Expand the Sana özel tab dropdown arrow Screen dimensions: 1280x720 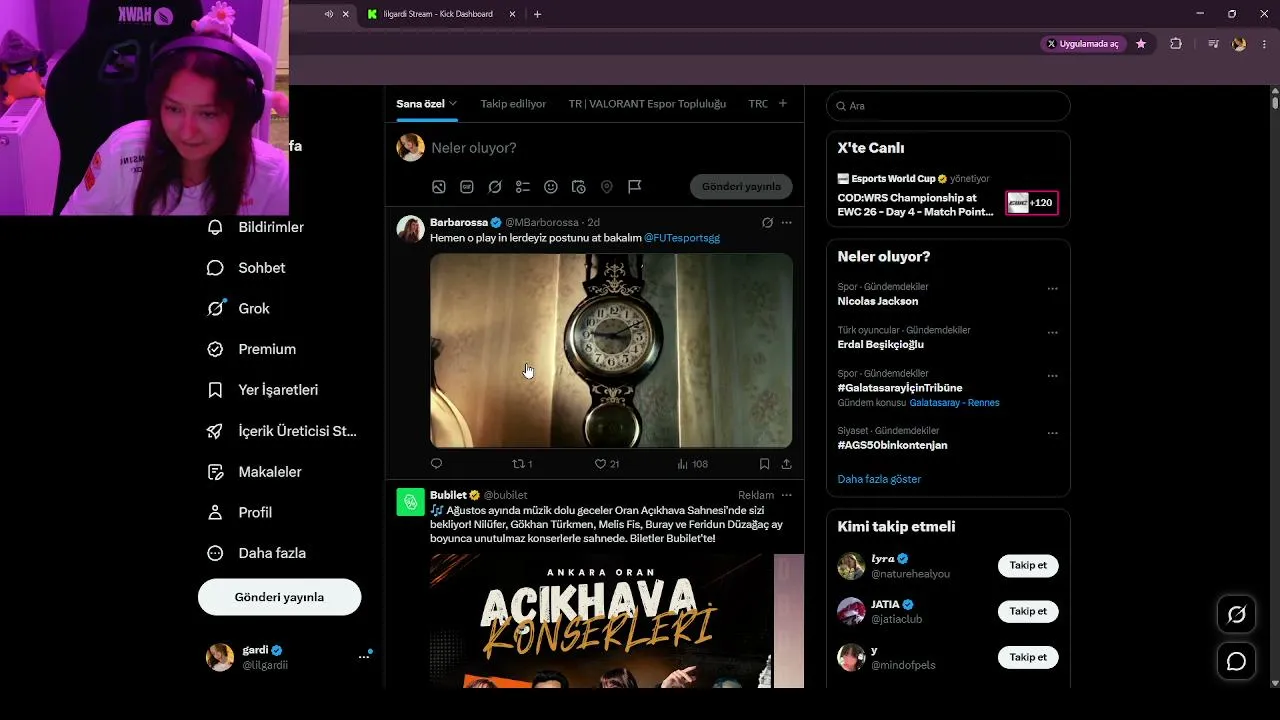click(x=453, y=103)
